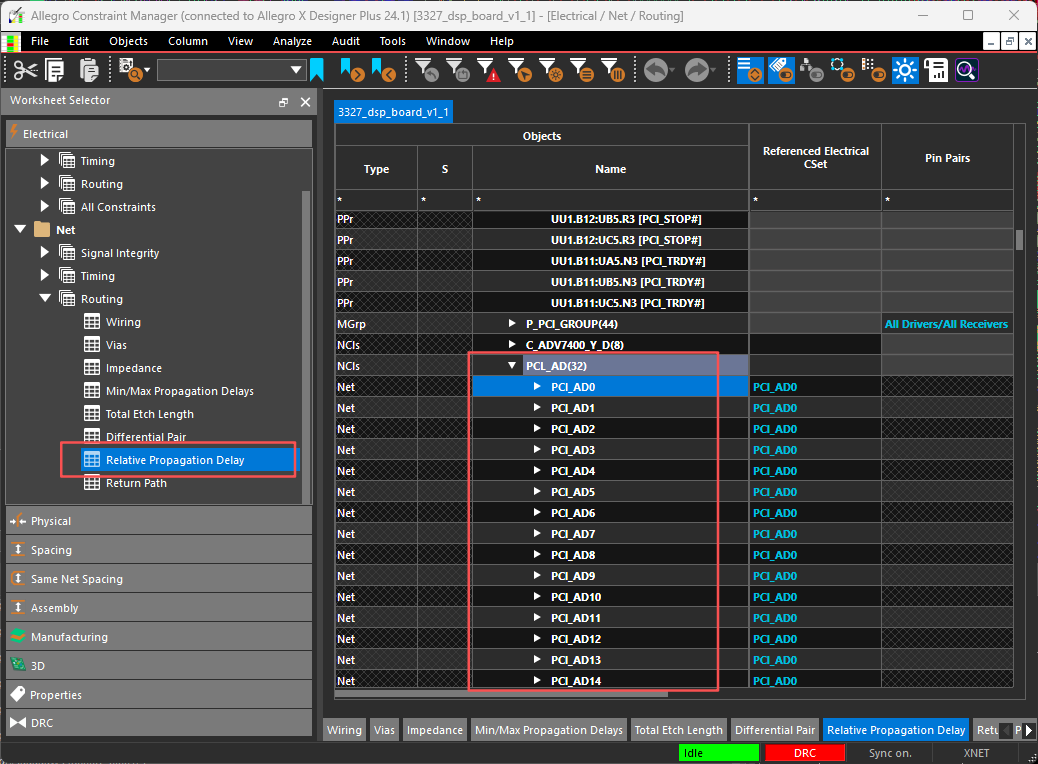This screenshot has width=1038, height=764.
Task: Click the red DRC status indicator
Action: (804, 753)
